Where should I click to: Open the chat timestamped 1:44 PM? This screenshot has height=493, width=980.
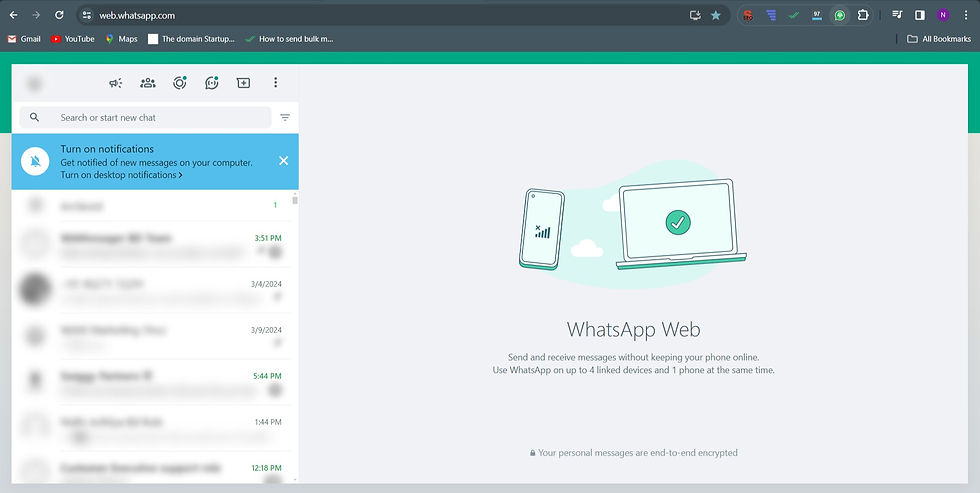(x=151, y=428)
